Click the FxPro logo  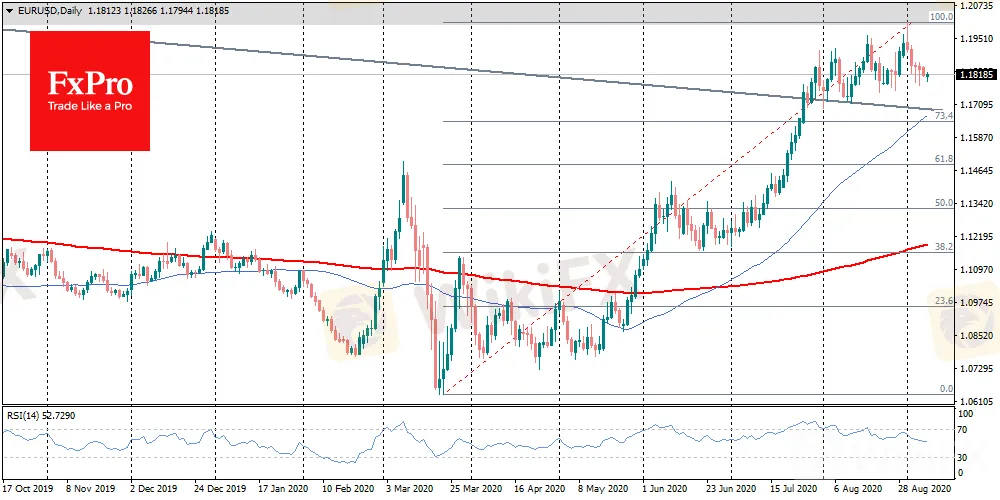coord(90,90)
